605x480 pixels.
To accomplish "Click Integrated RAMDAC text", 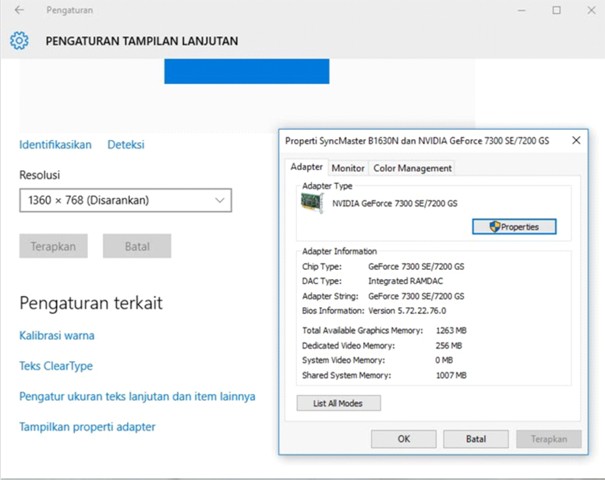I will pos(406,281).
